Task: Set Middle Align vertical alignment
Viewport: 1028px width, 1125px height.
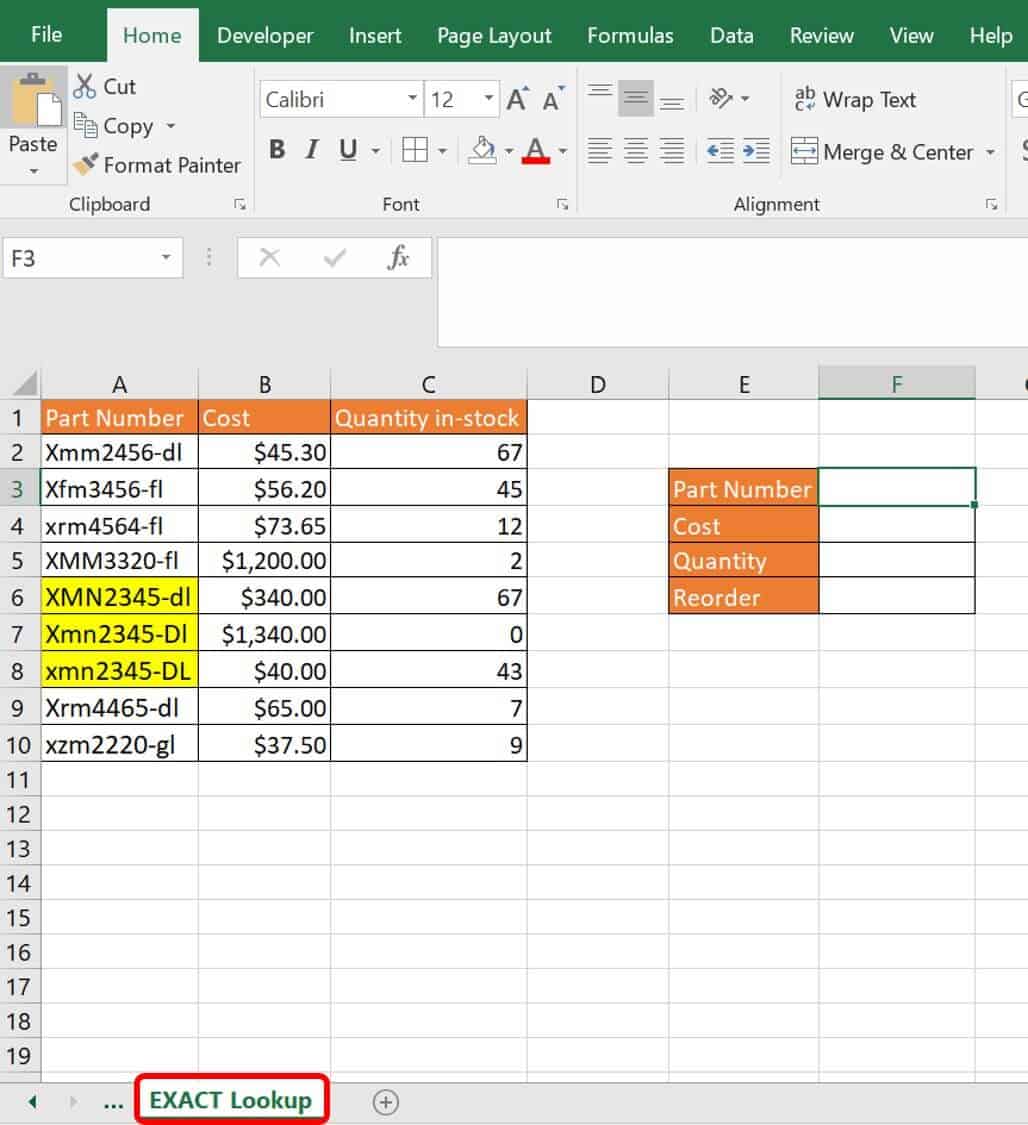Action: pyautogui.click(x=636, y=98)
